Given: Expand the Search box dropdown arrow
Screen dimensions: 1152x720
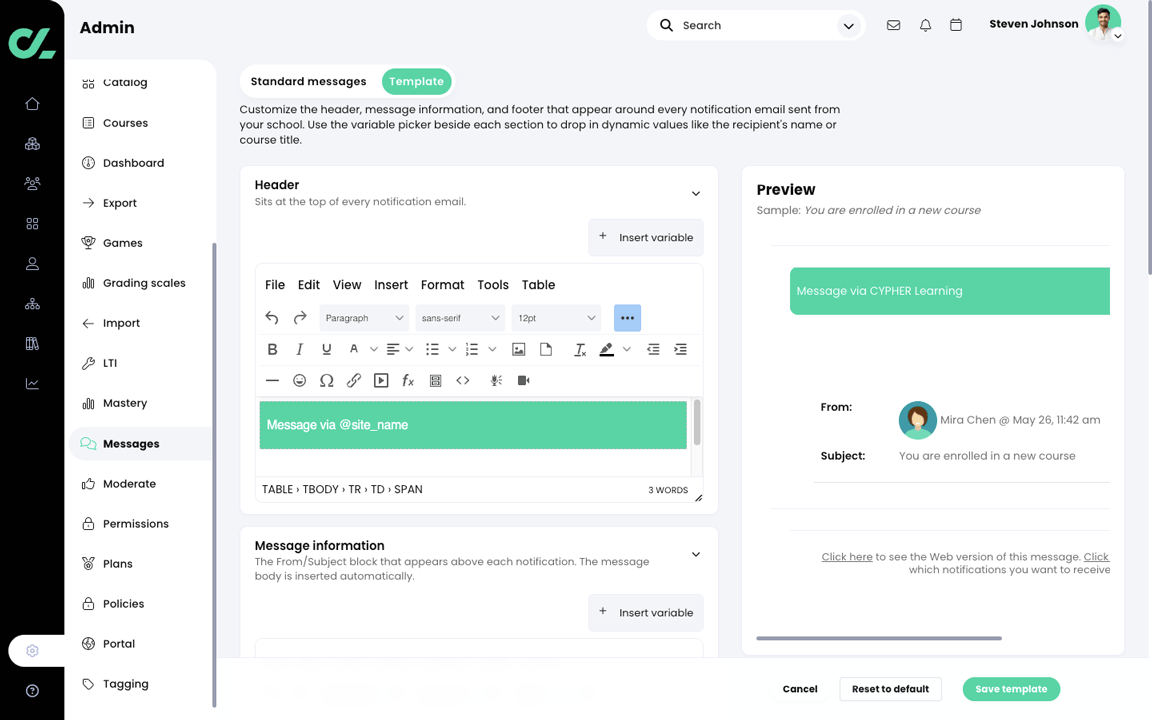Looking at the screenshot, I should (849, 26).
